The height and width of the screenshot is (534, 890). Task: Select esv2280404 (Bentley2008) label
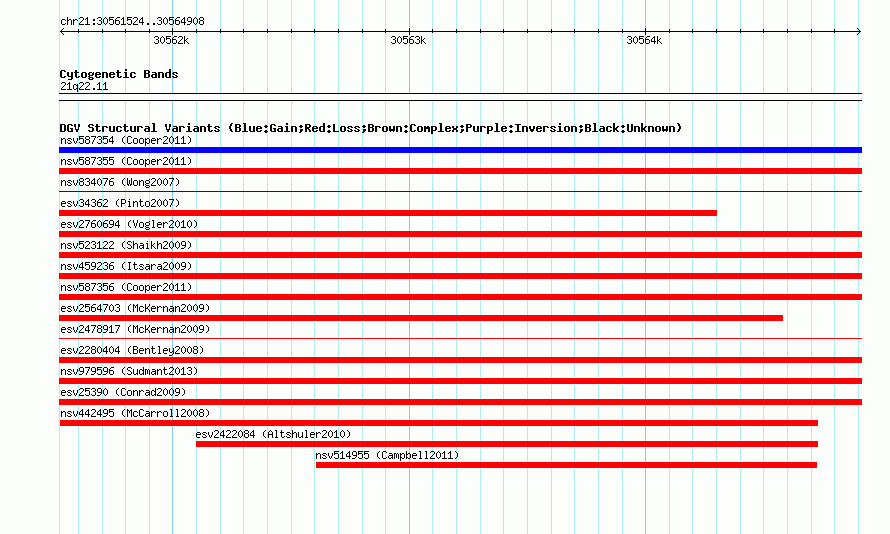click(132, 350)
